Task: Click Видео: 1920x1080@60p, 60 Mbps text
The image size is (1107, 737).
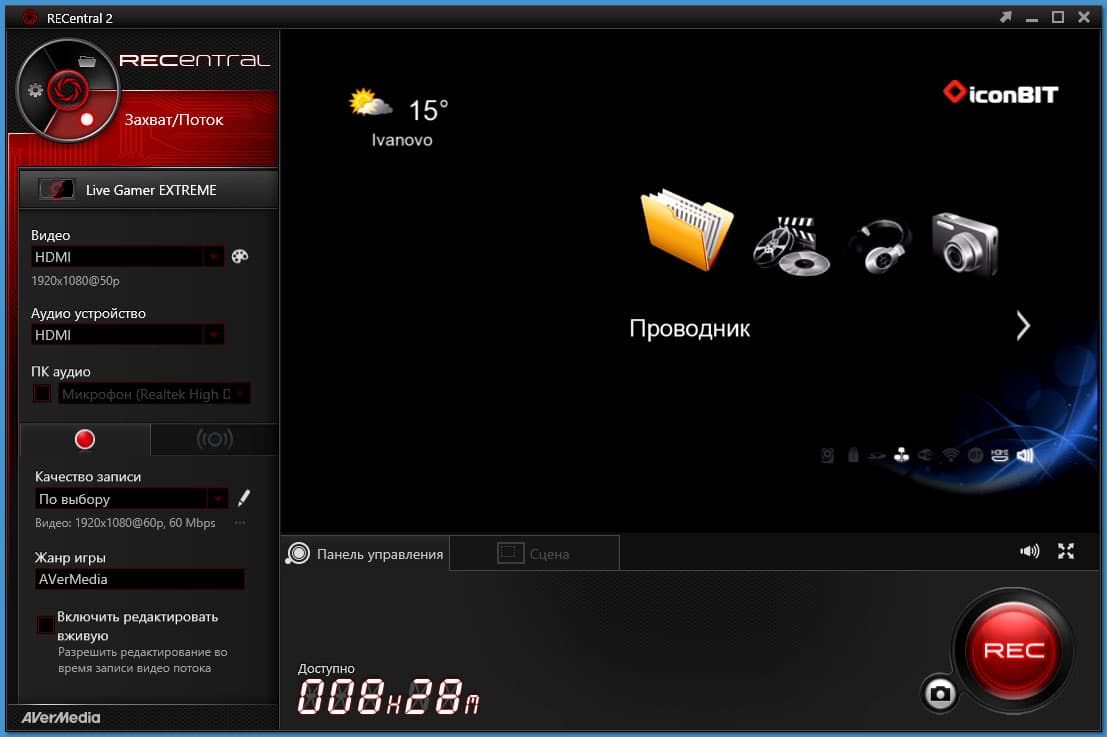Action: click(x=125, y=523)
